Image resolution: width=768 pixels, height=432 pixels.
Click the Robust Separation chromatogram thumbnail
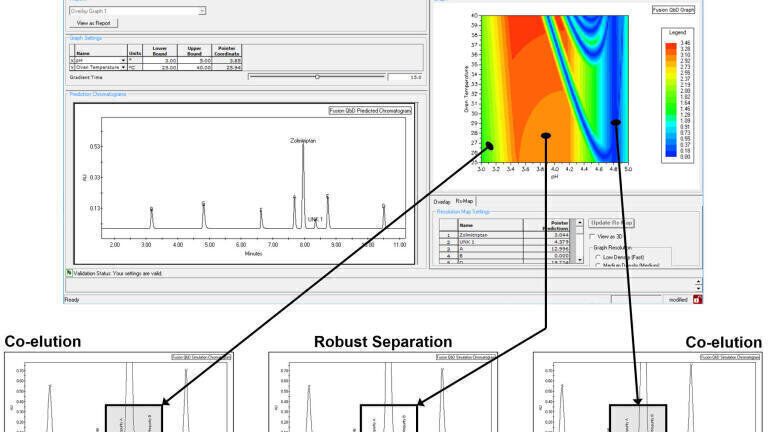[x=383, y=392]
